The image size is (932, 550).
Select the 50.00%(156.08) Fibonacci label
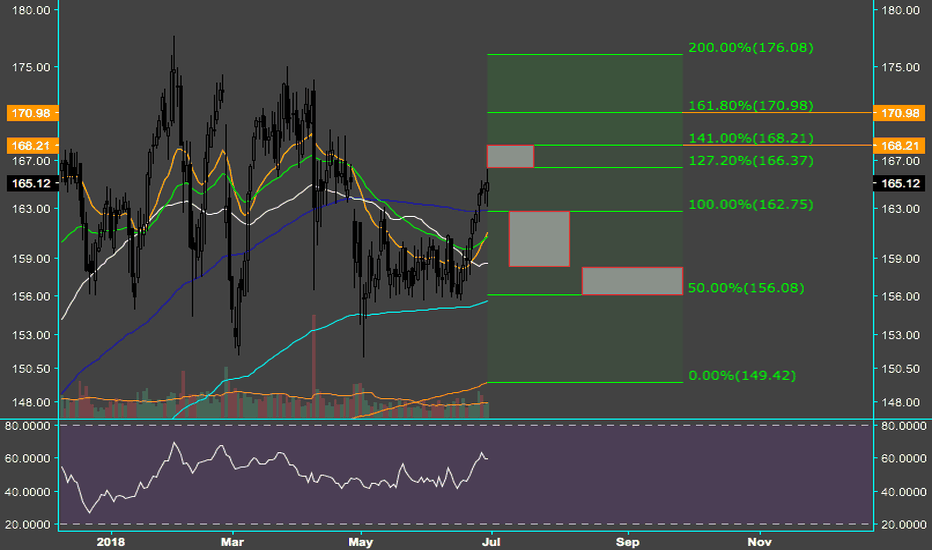click(x=746, y=288)
